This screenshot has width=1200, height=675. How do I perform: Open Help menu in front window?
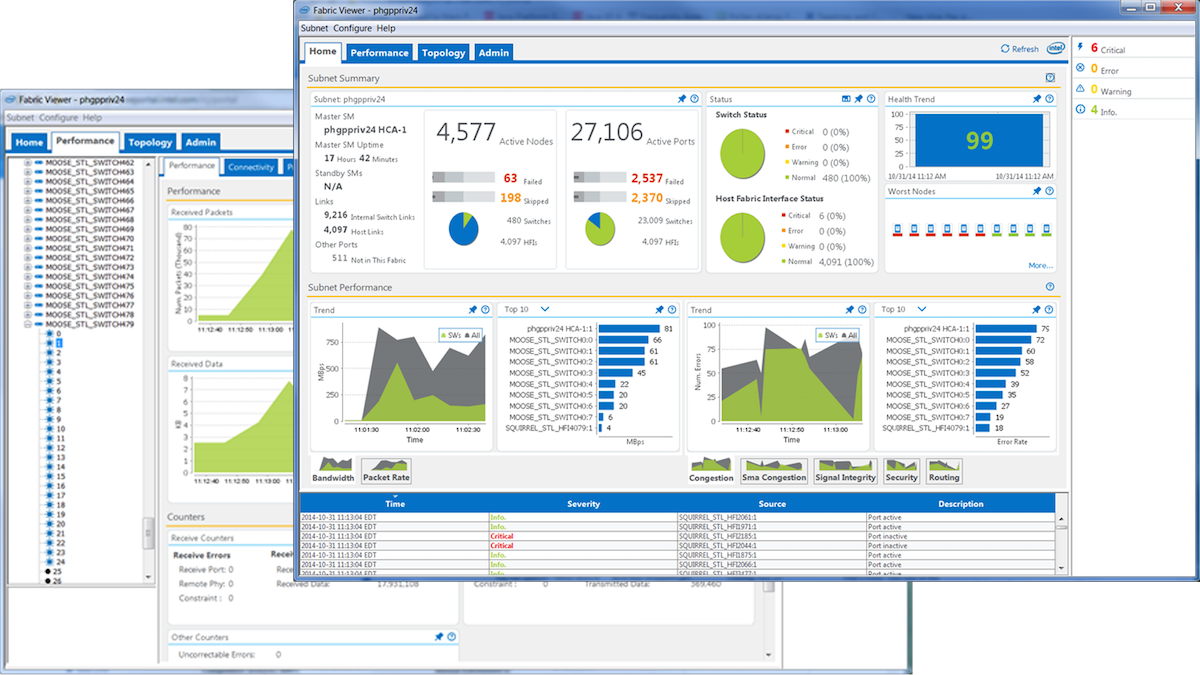point(386,28)
